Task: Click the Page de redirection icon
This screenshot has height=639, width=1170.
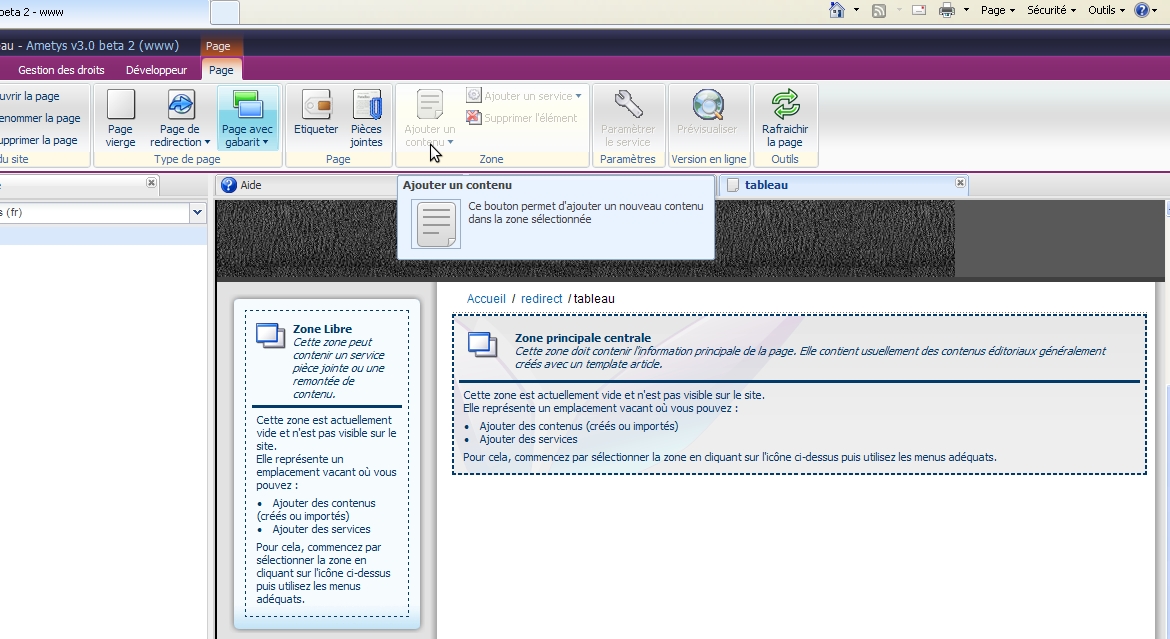Action: pos(181,105)
